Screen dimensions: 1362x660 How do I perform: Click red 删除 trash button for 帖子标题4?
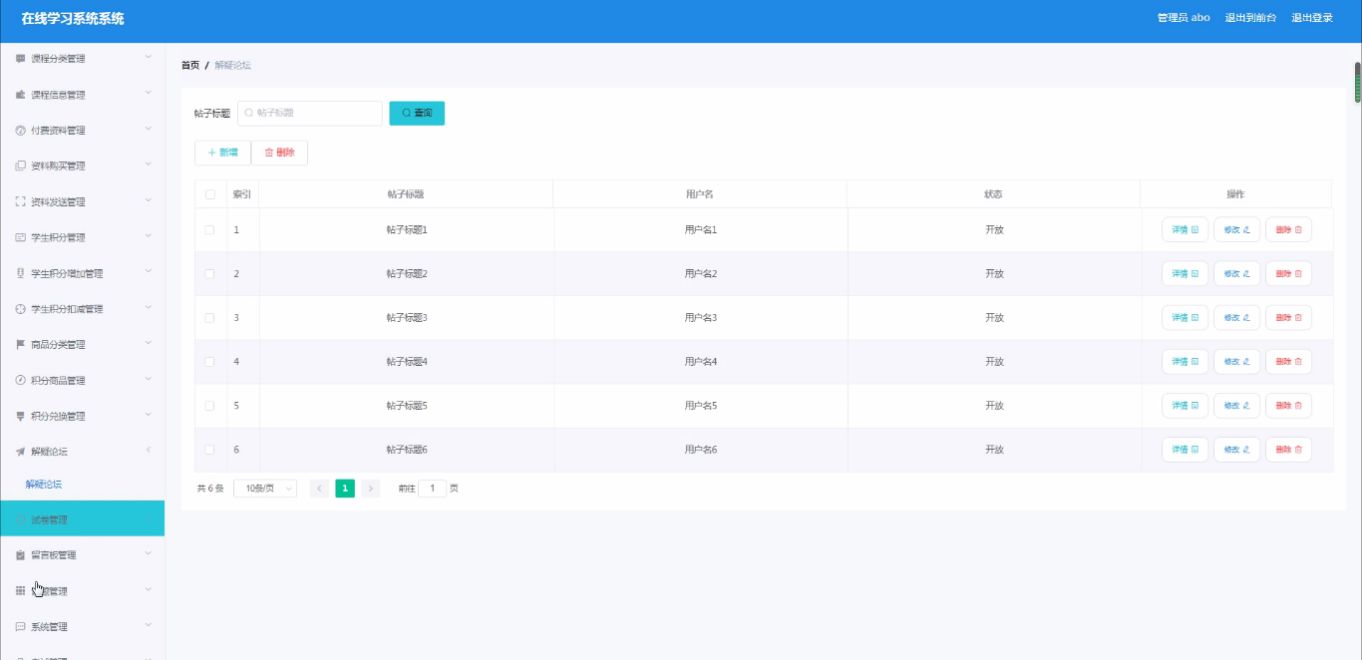point(1289,362)
